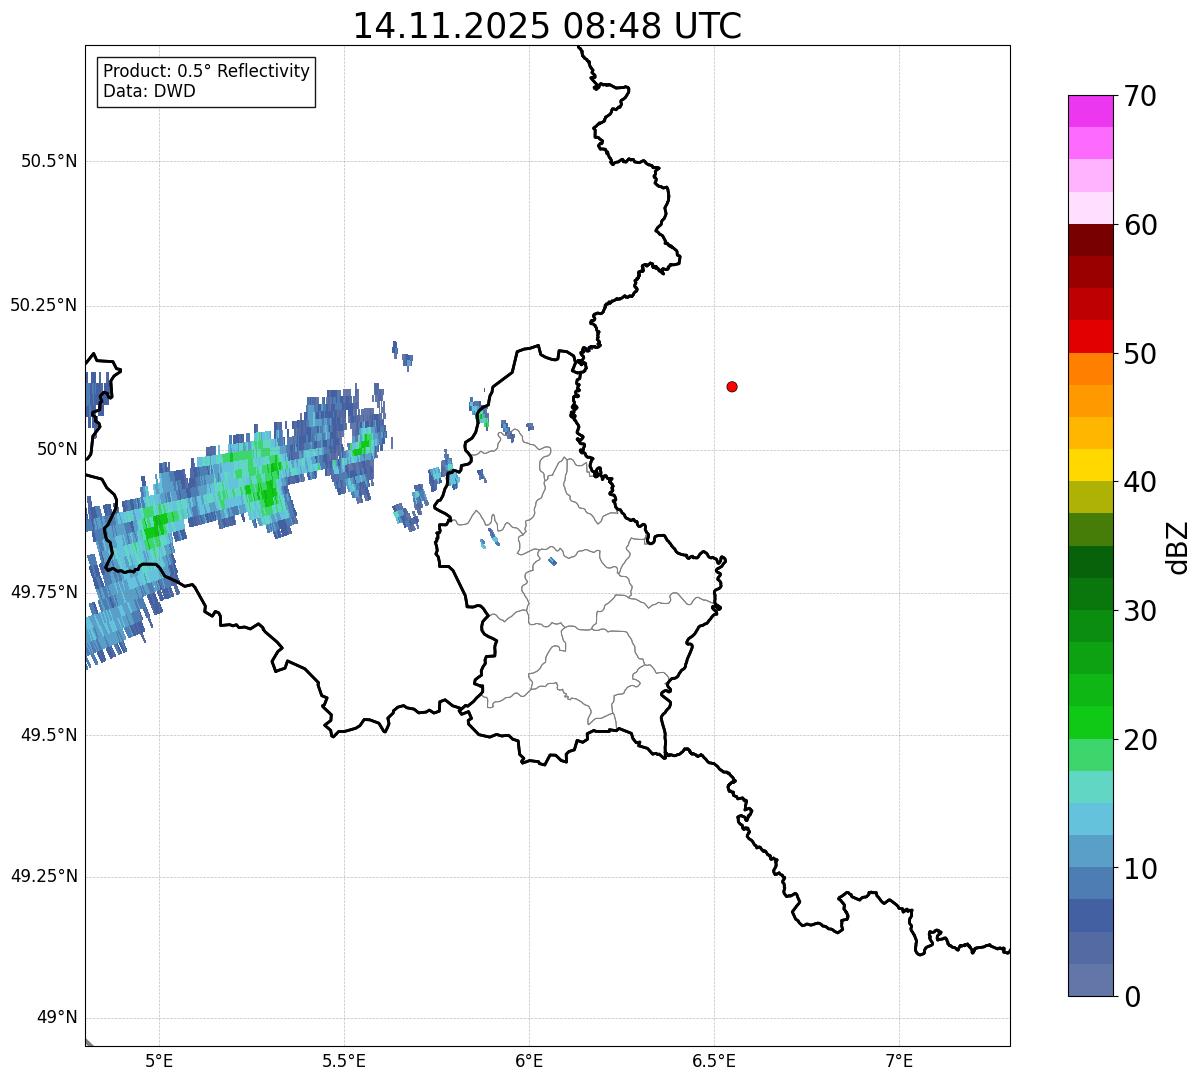Pick the dark maroon colorbar segment
Viewport: 1202px width, 1081px height.
click(1090, 240)
